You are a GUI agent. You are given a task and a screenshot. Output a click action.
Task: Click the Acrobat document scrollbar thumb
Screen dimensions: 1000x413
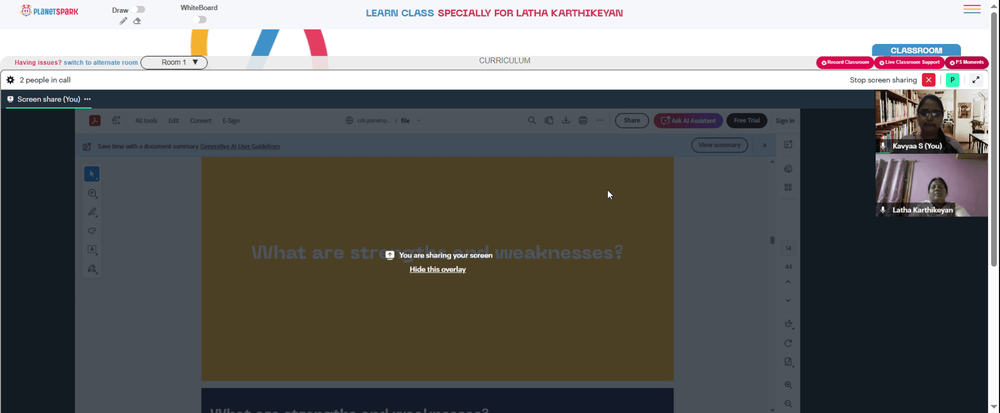772,240
